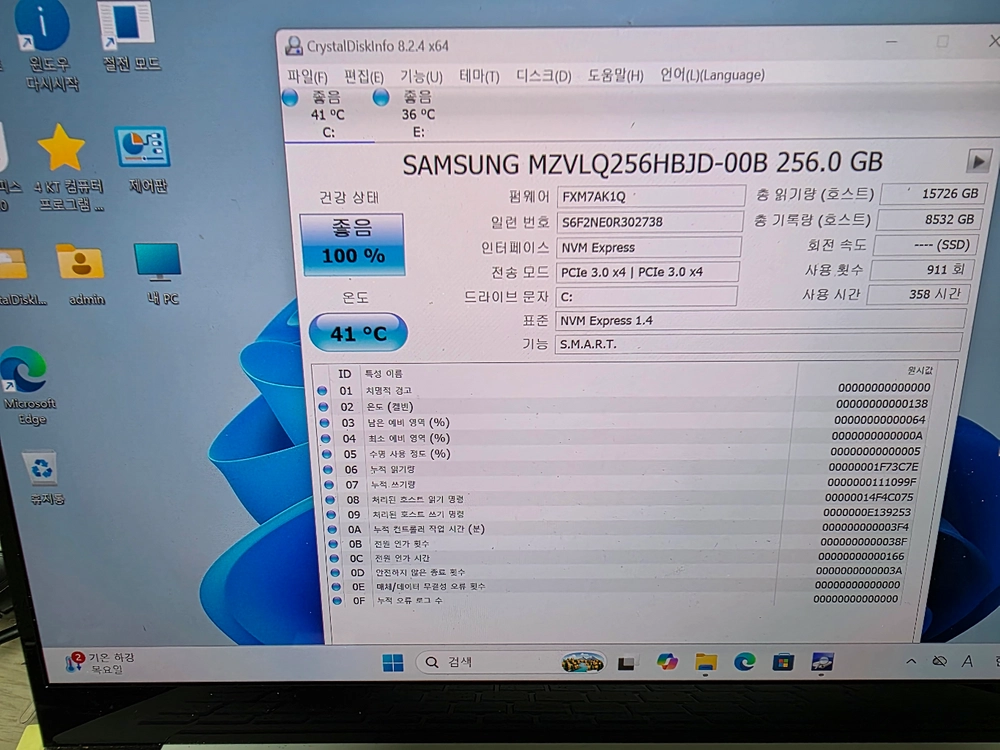Select the 절전 모드 desktop icon
This screenshot has width=1000, height=750.
[129, 36]
